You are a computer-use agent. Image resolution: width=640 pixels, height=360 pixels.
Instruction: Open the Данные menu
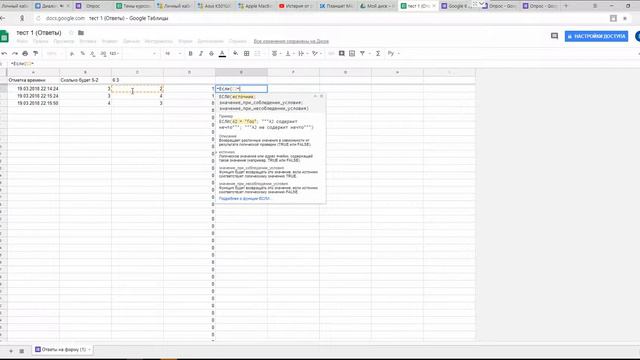[x=131, y=41]
